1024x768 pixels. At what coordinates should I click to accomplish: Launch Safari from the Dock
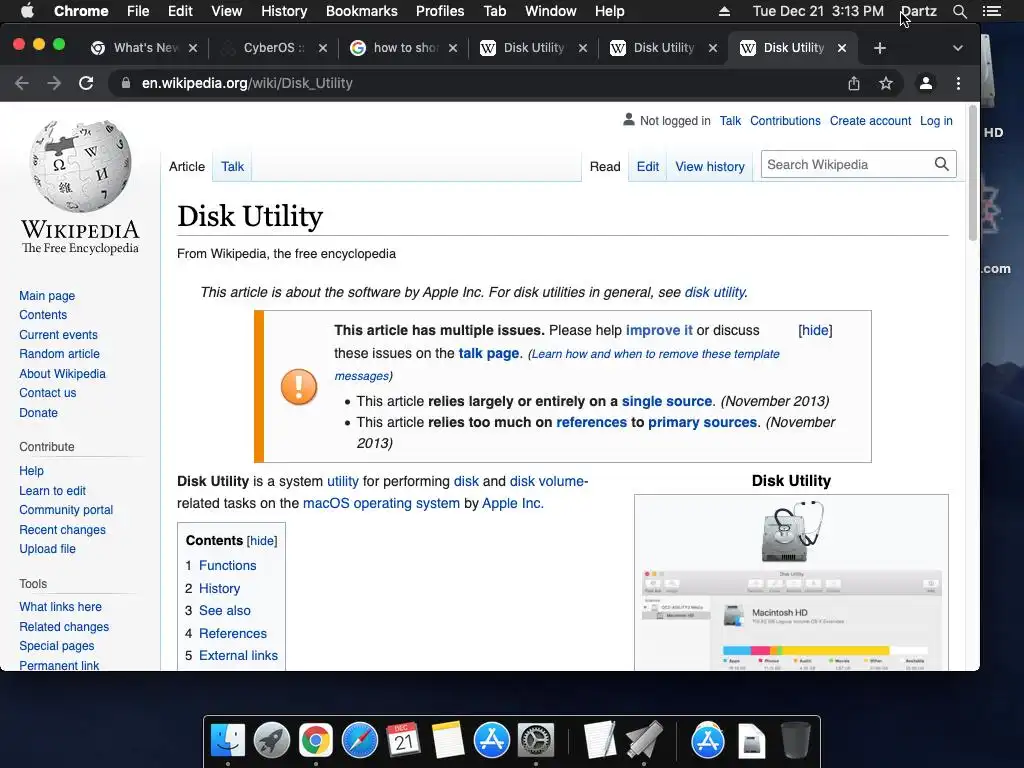360,741
